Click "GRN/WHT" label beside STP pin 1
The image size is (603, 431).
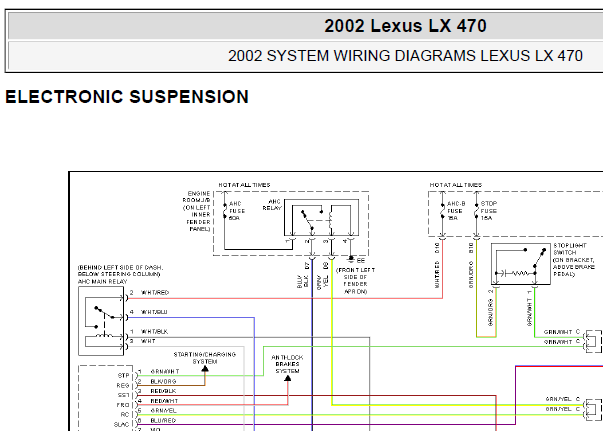pos(165,372)
